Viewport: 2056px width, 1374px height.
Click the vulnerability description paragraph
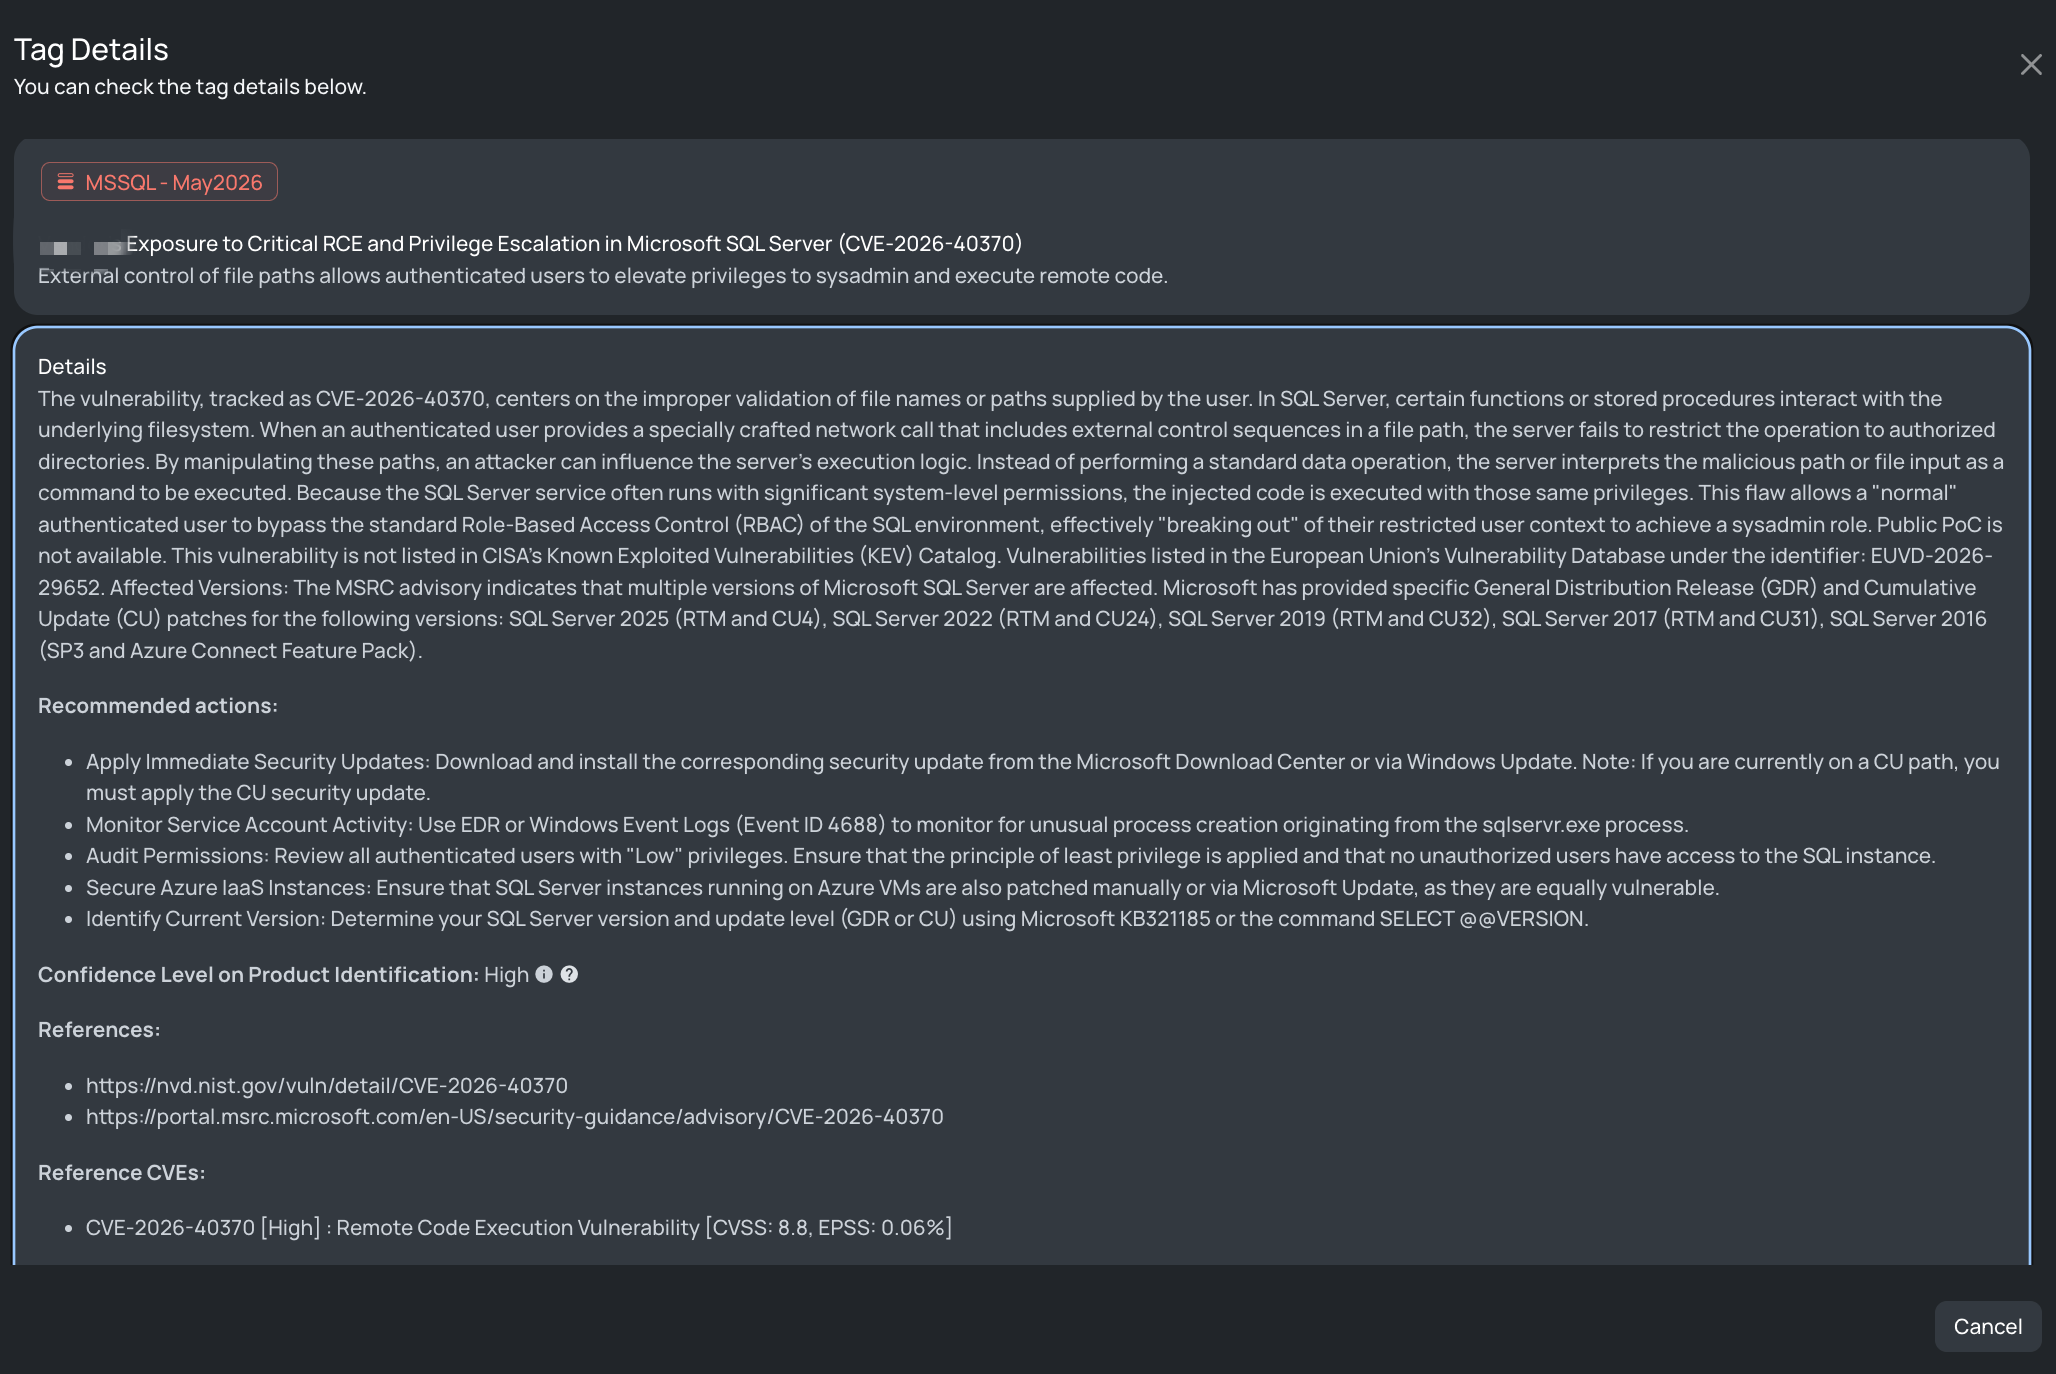pyautogui.click(x=1021, y=524)
